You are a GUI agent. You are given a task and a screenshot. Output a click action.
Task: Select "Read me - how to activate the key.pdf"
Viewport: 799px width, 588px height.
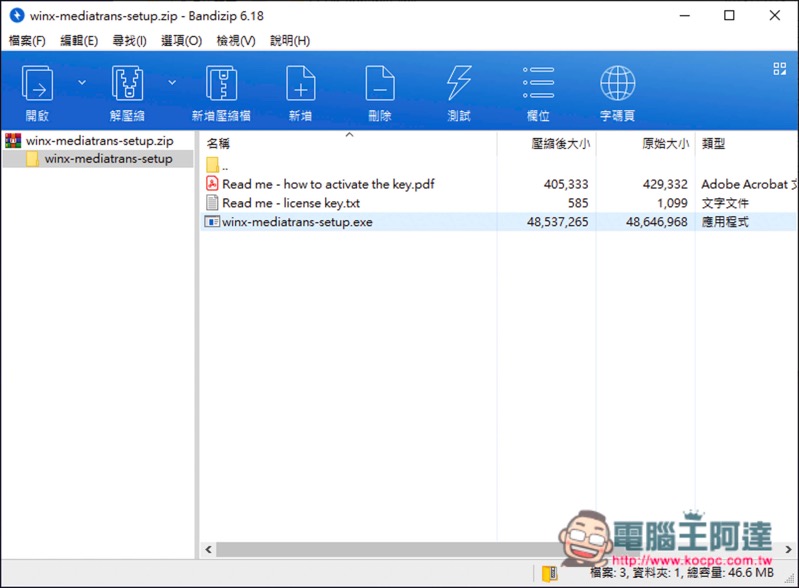point(328,184)
